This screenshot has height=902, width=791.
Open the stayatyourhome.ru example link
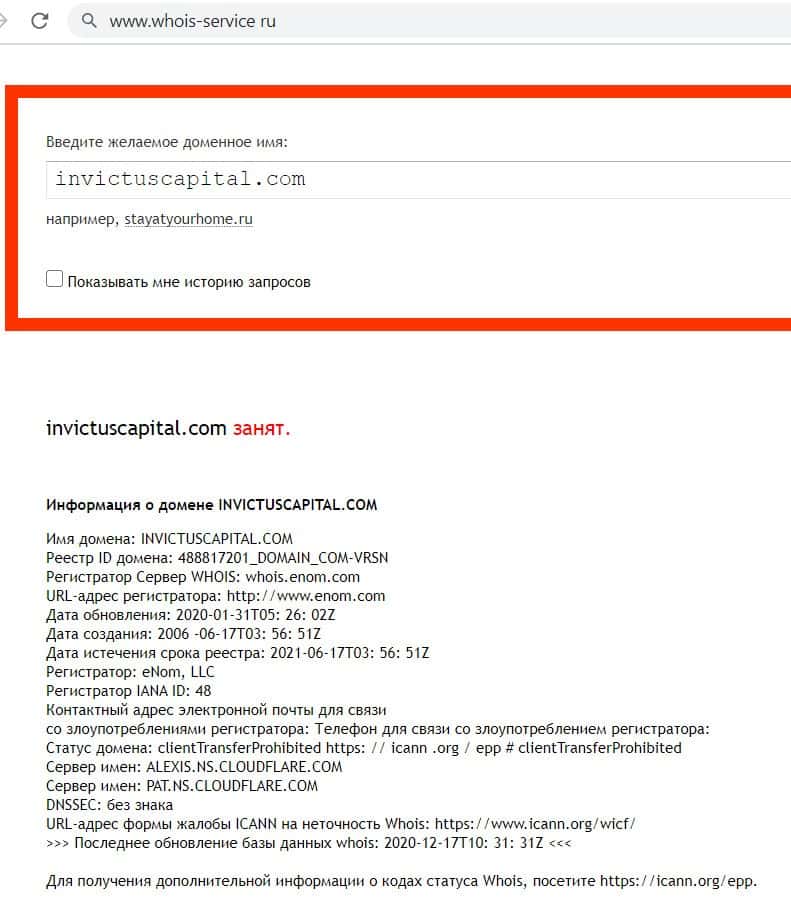click(x=188, y=219)
